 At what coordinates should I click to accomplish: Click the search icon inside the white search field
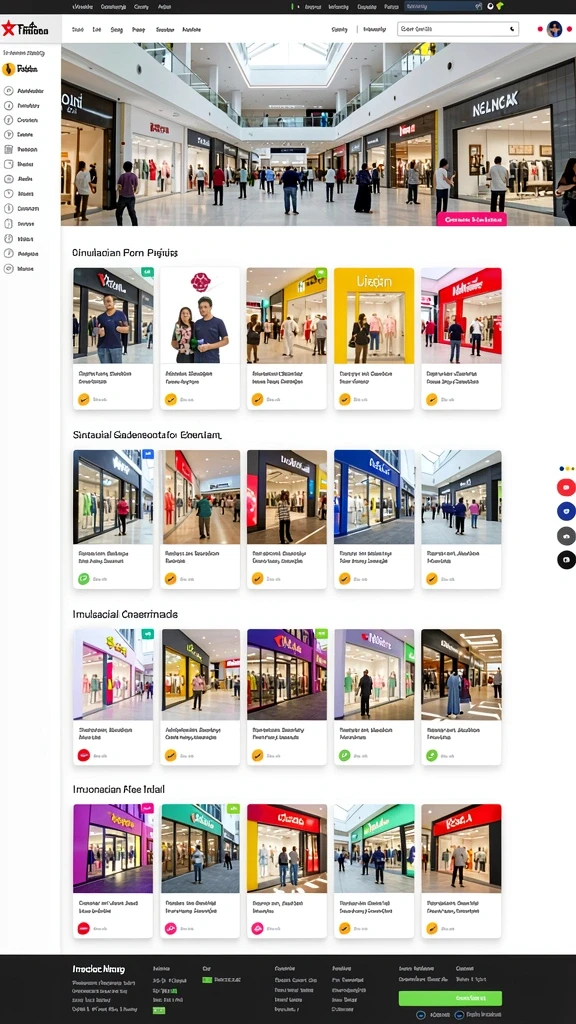point(511,29)
